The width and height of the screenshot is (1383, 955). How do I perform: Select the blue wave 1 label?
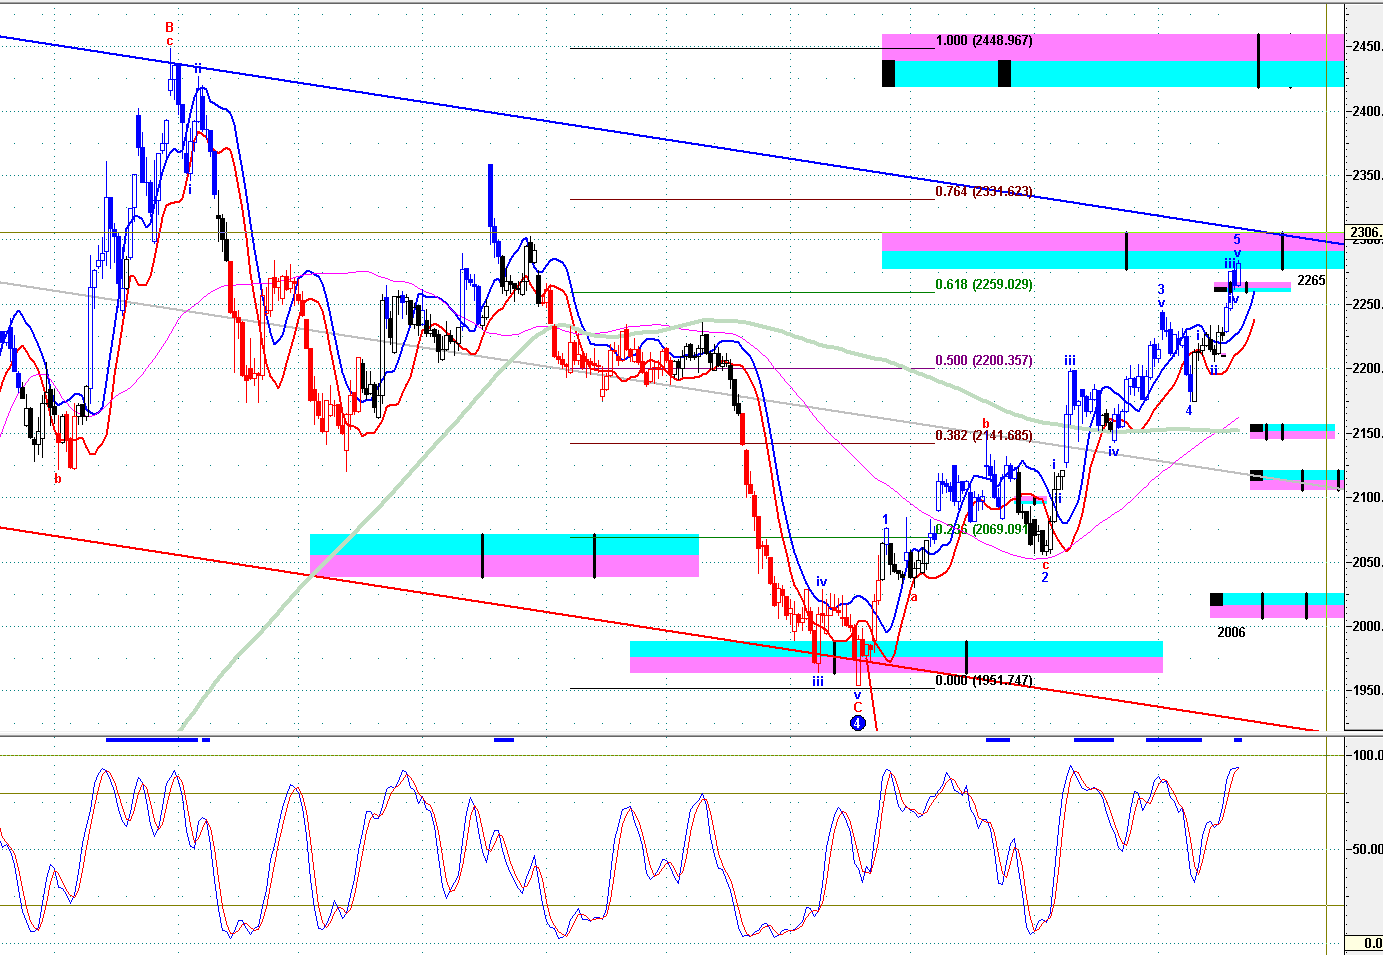point(885,520)
